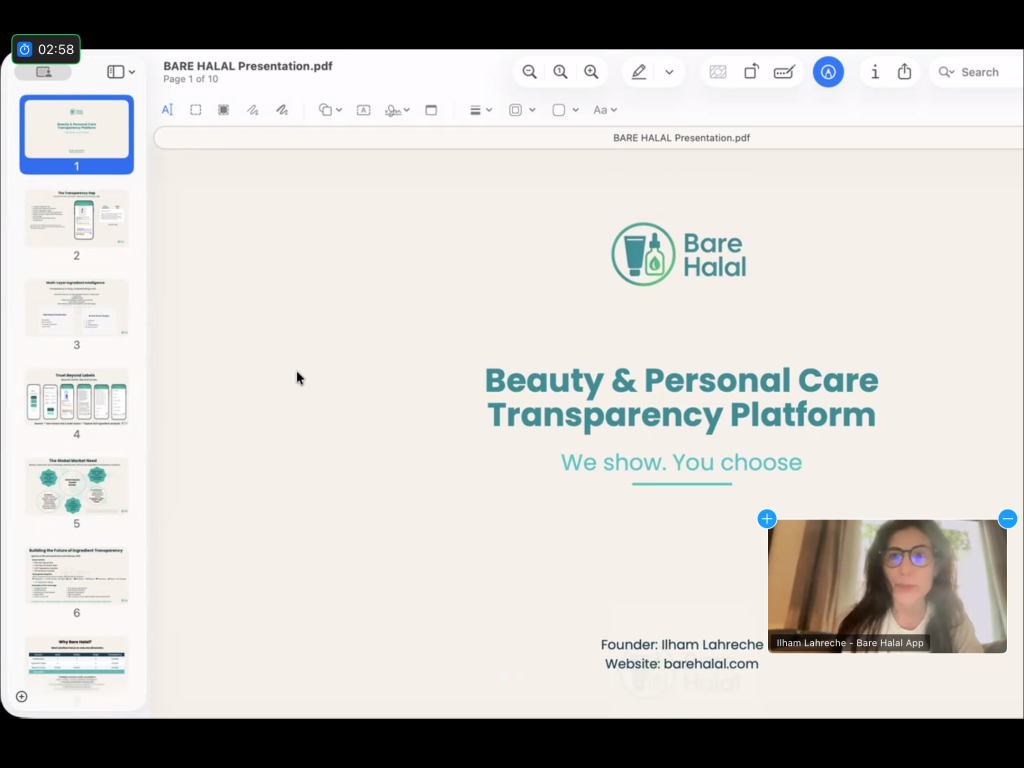Open the Share menu icon
1024x768 pixels.
(904, 72)
